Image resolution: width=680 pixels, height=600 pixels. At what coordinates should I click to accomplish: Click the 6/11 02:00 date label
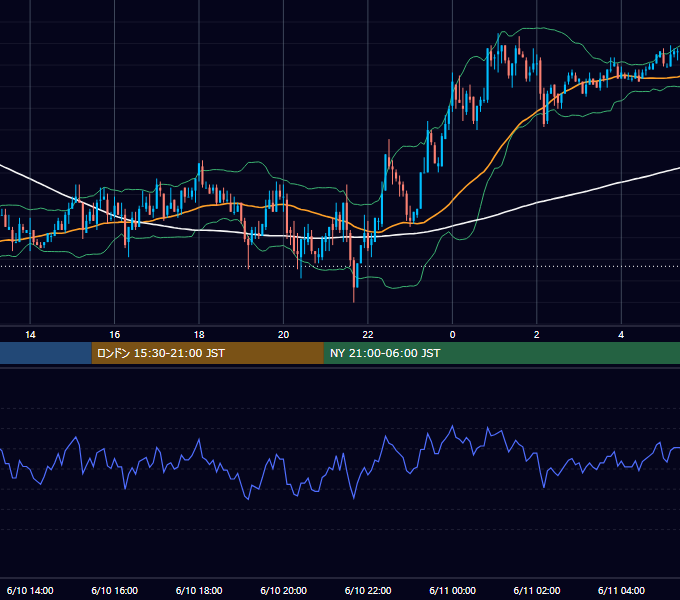[537, 590]
